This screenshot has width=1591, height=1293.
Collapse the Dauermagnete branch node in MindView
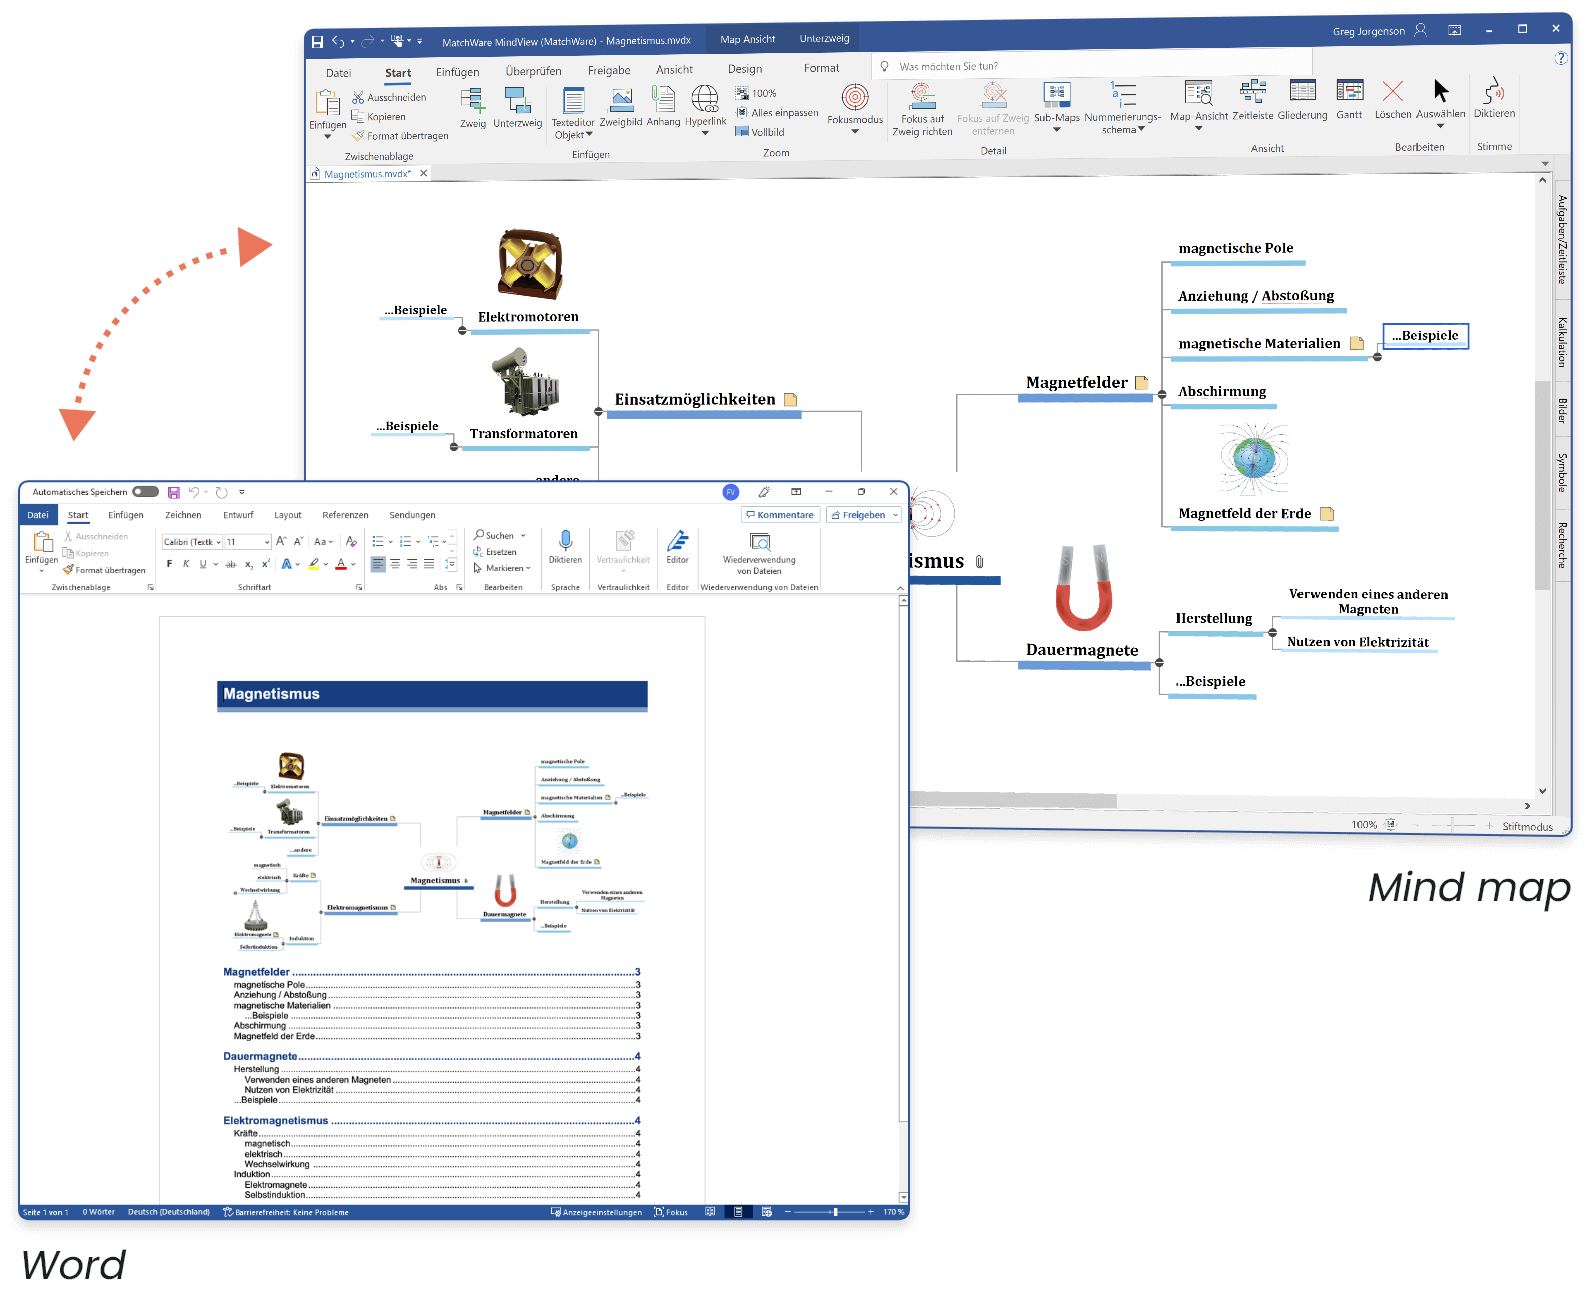point(1159,662)
